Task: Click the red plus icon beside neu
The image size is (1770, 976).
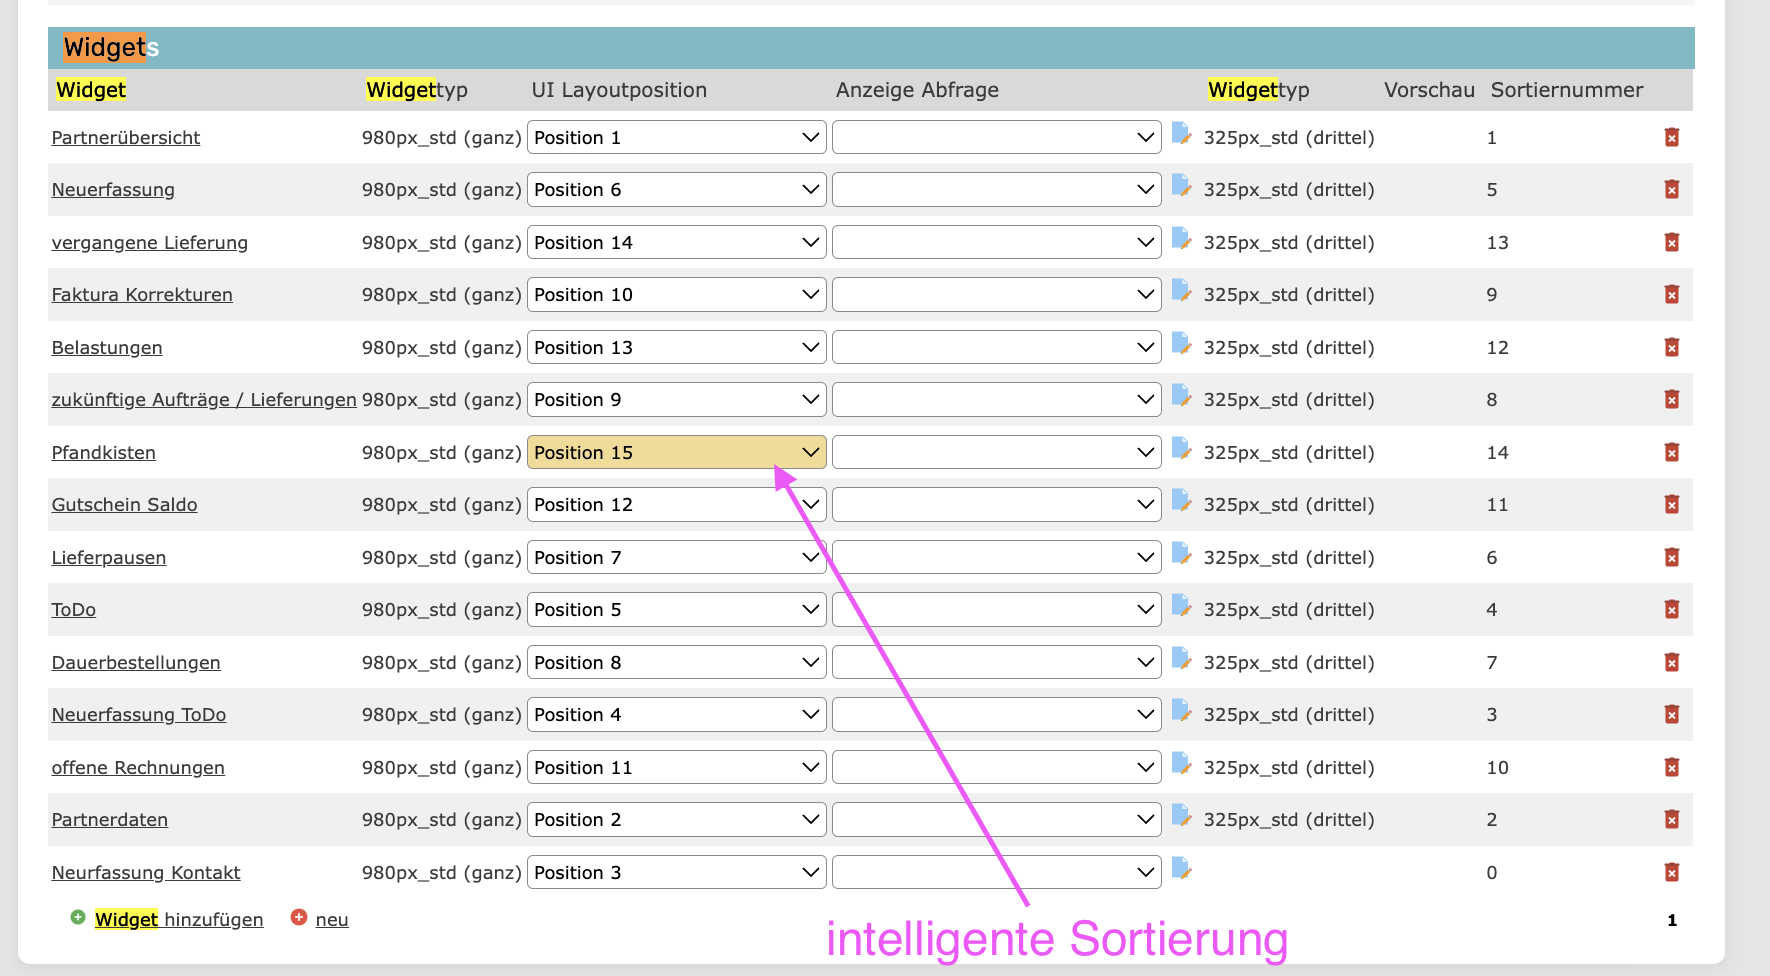Action: tap(298, 917)
